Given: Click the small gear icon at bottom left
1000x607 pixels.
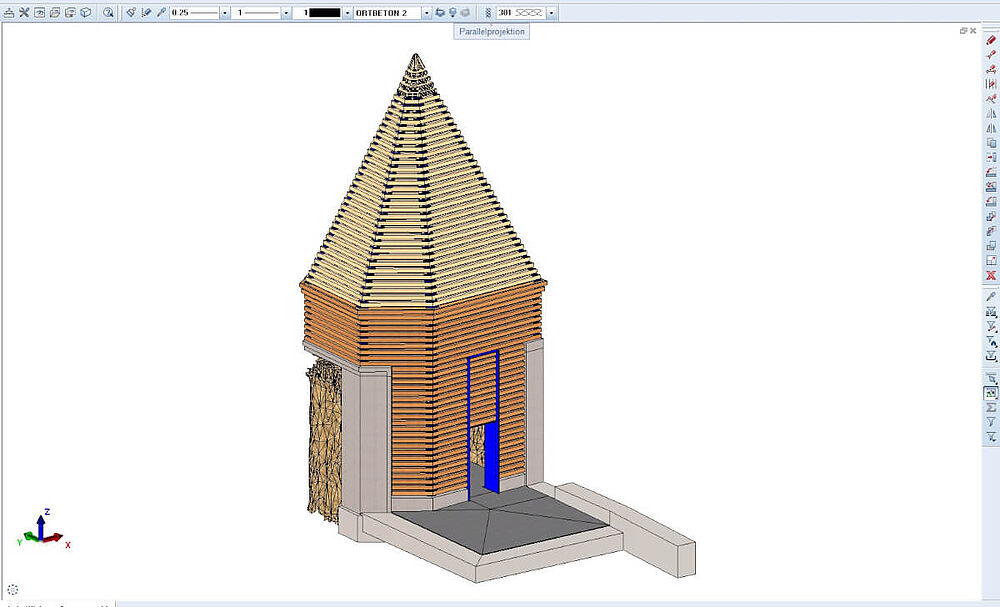Looking at the screenshot, I should pos(13,590).
